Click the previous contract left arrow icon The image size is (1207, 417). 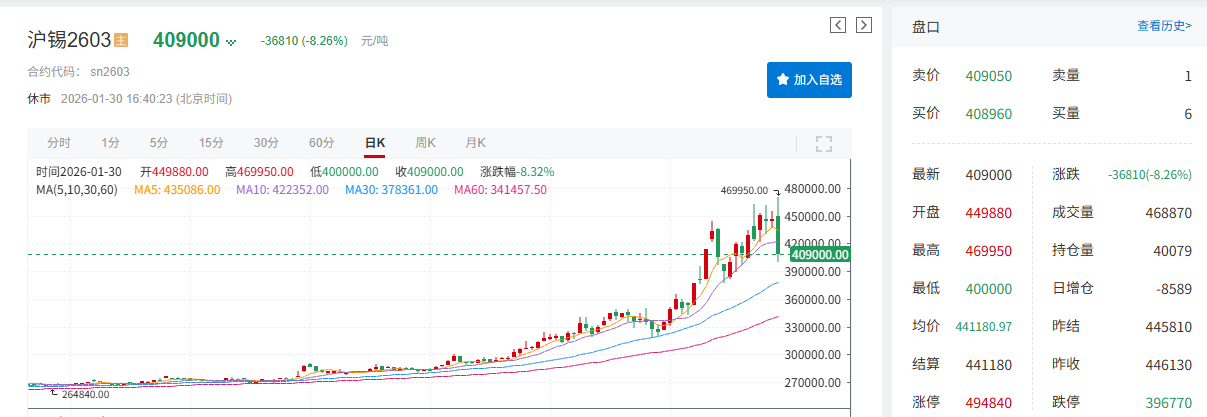tap(839, 25)
